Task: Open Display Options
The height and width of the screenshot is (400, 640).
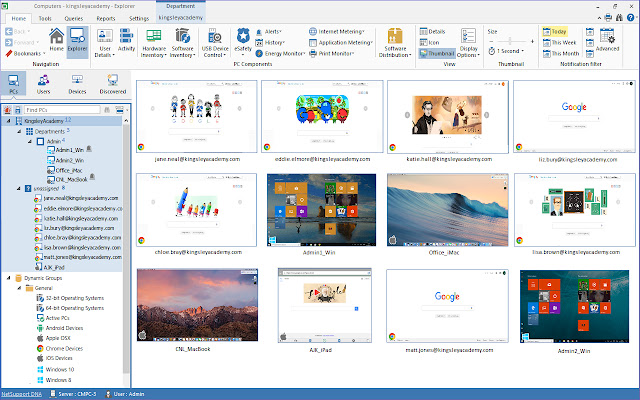Action: pyautogui.click(x=468, y=43)
